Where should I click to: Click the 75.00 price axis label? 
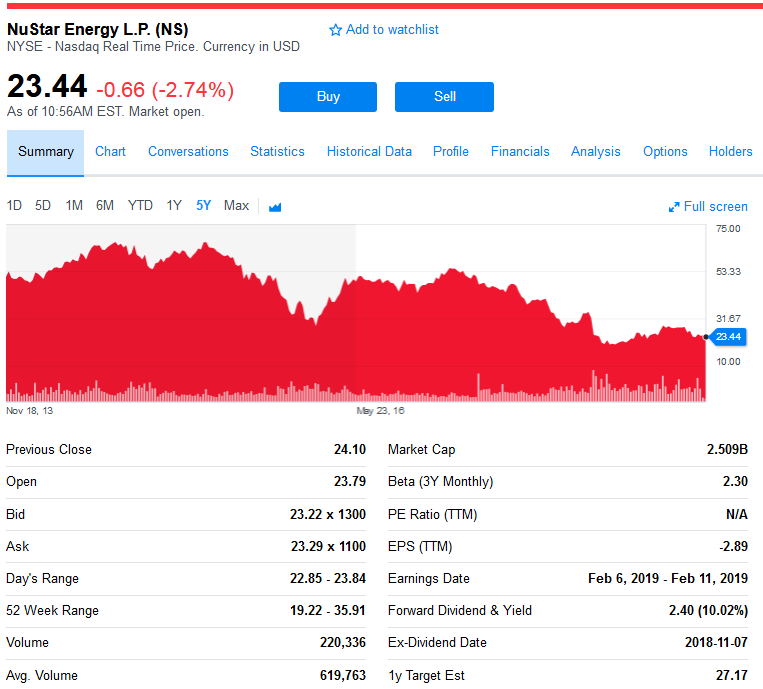point(728,229)
